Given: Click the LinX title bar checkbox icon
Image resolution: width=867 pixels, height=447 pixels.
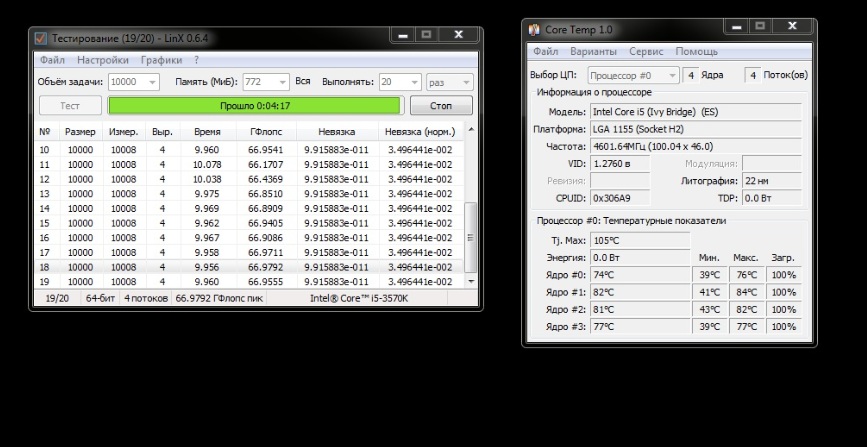Looking at the screenshot, I should coord(40,38).
